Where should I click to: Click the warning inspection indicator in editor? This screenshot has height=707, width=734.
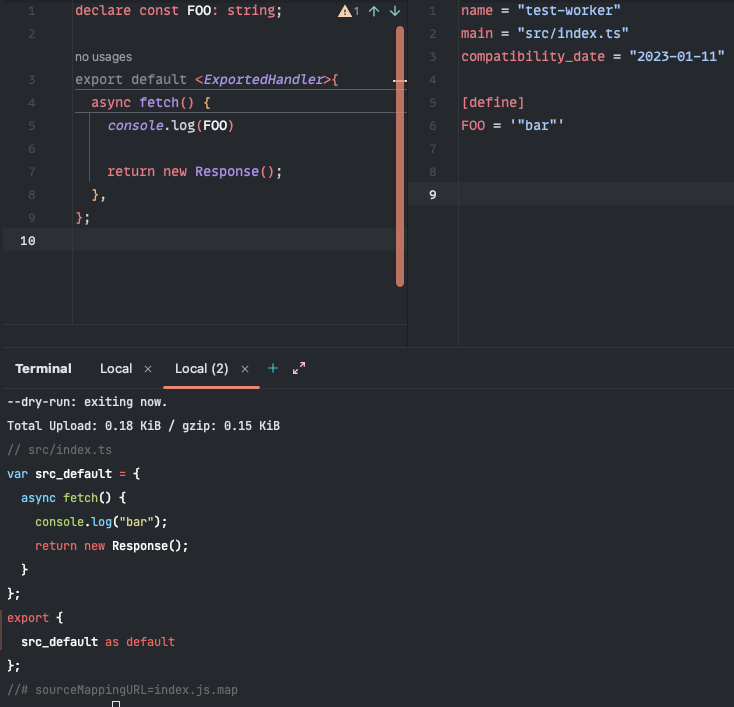(348, 11)
